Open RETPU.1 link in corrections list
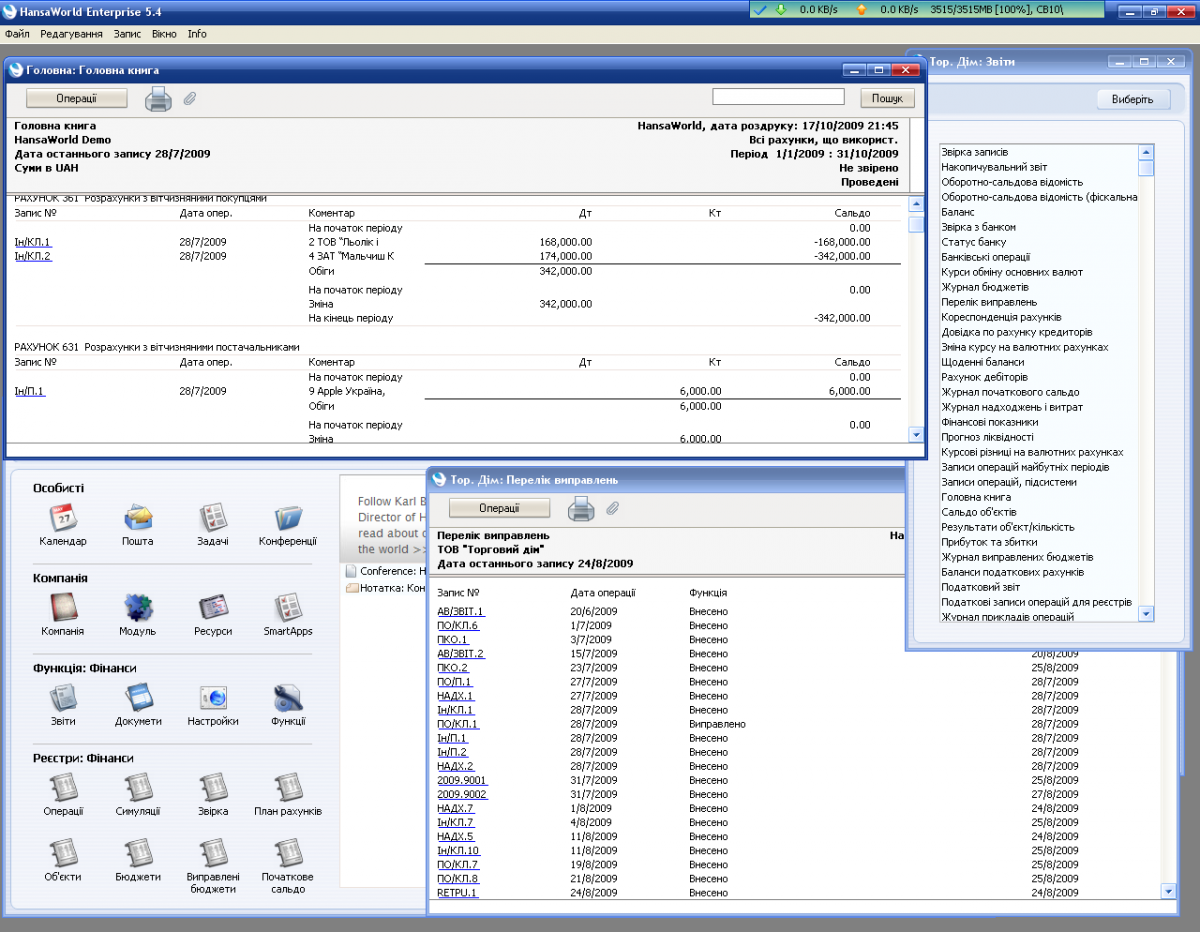The width and height of the screenshot is (1200, 932). point(458,892)
